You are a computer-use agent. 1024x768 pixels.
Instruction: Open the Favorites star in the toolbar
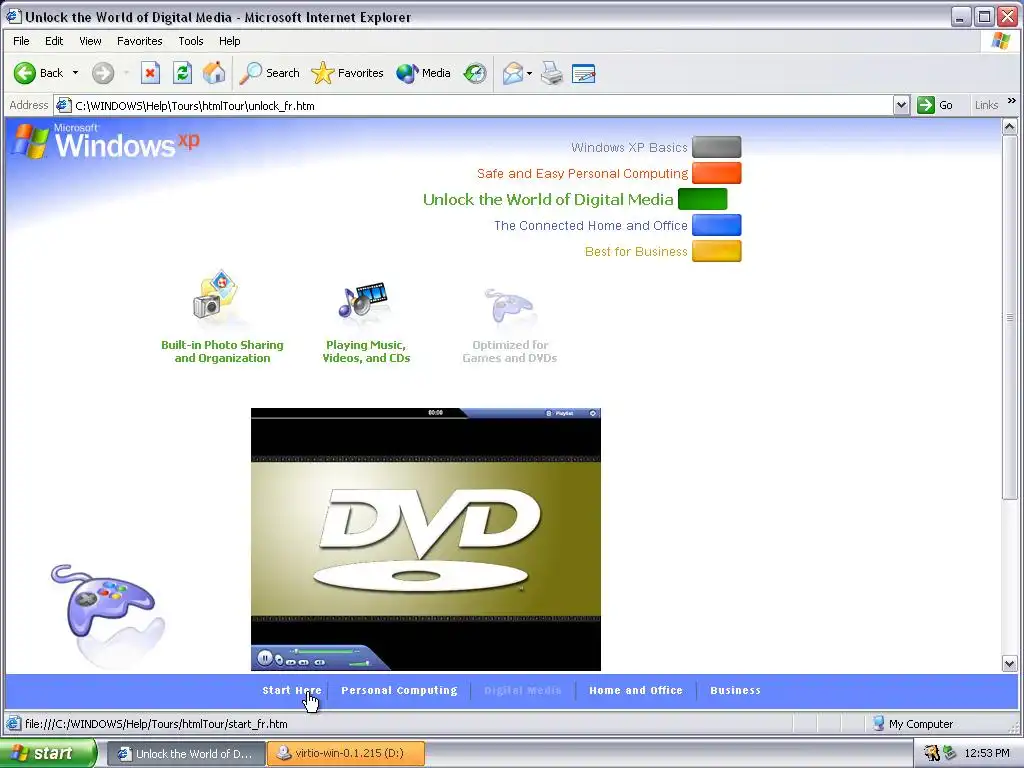(347, 73)
